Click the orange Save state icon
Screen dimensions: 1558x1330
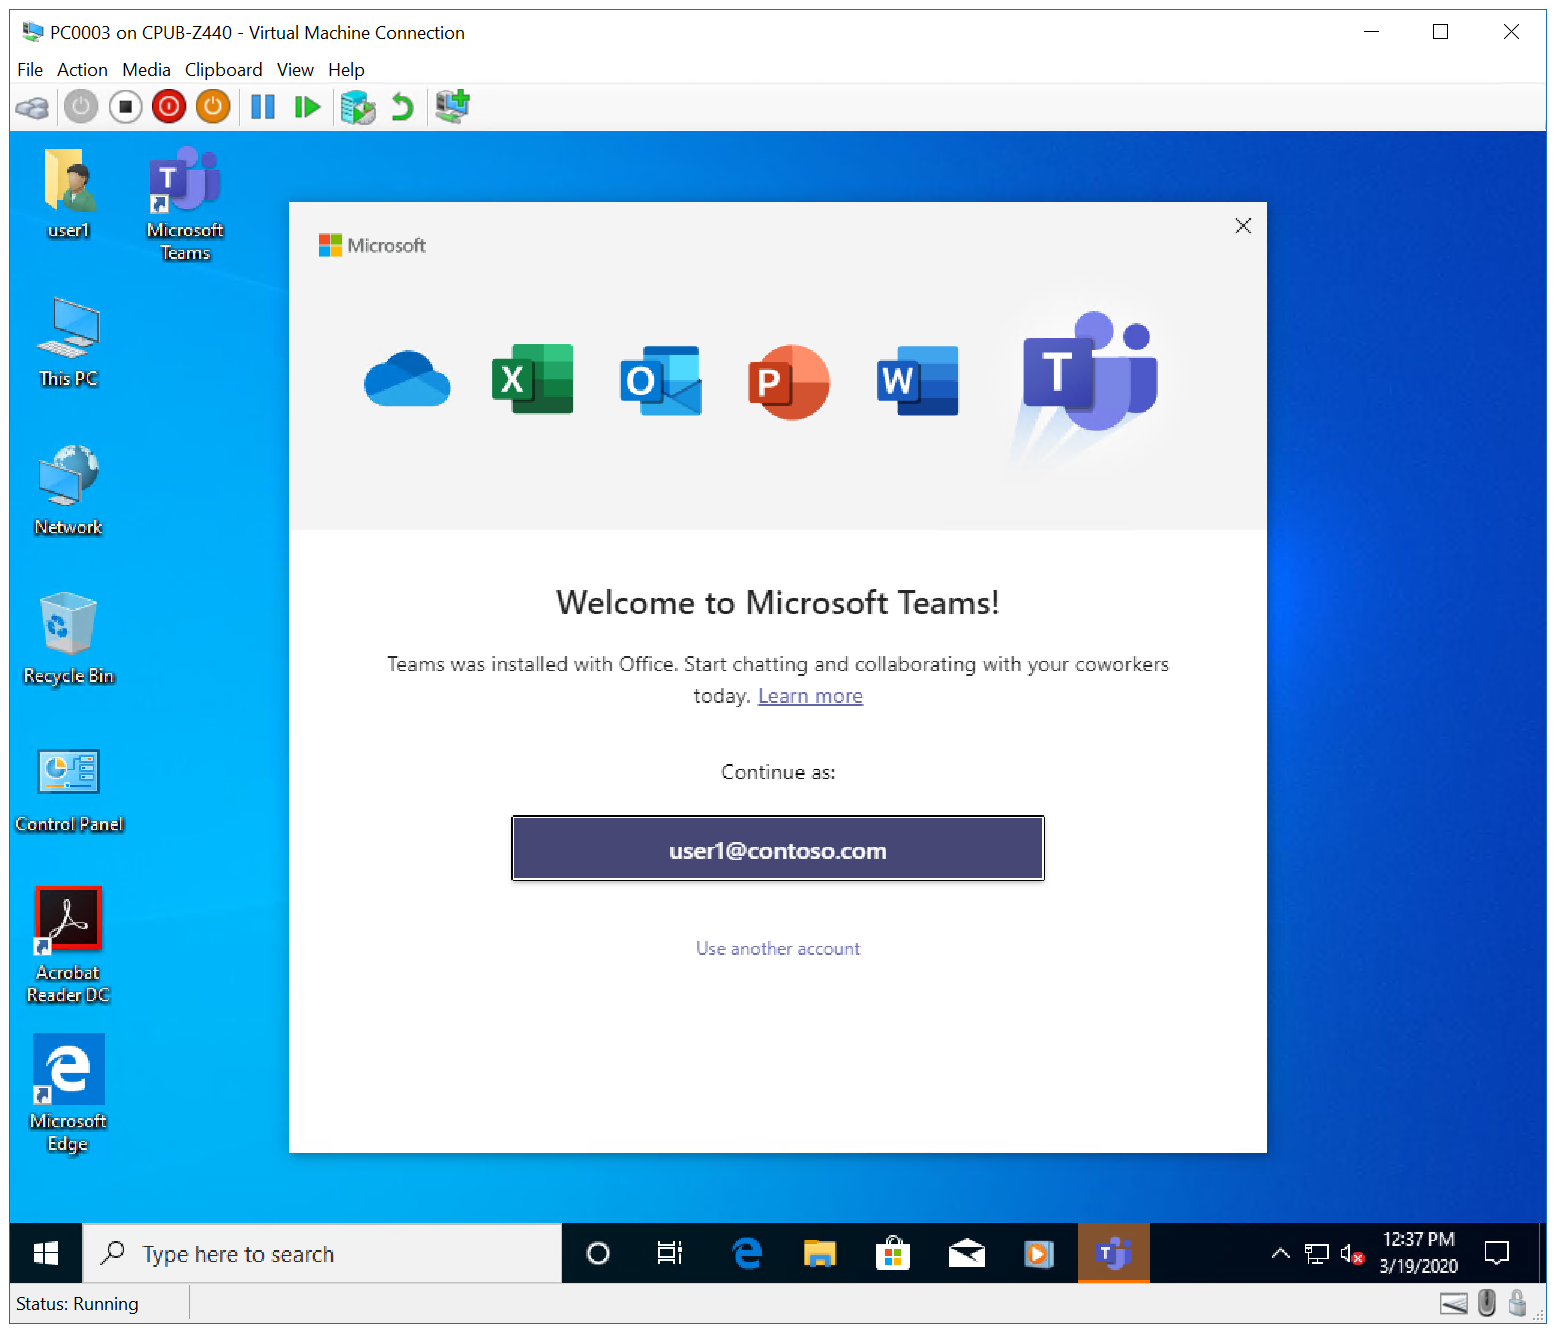(213, 107)
